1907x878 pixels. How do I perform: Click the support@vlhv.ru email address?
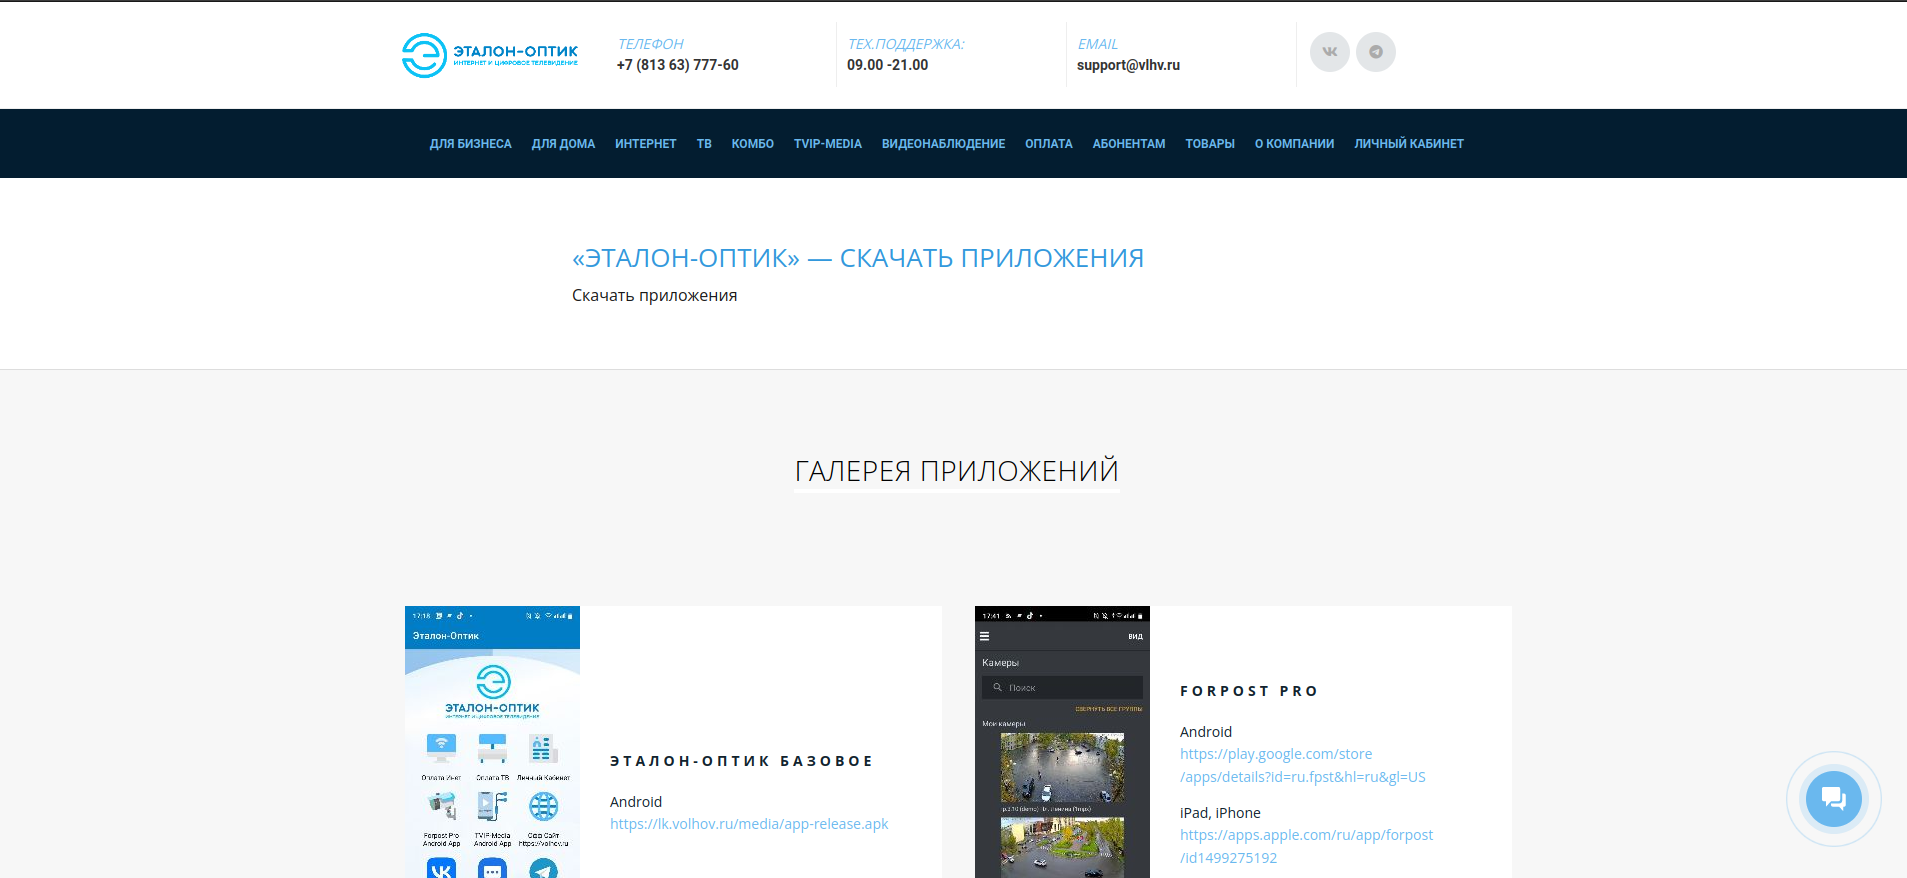click(1128, 65)
